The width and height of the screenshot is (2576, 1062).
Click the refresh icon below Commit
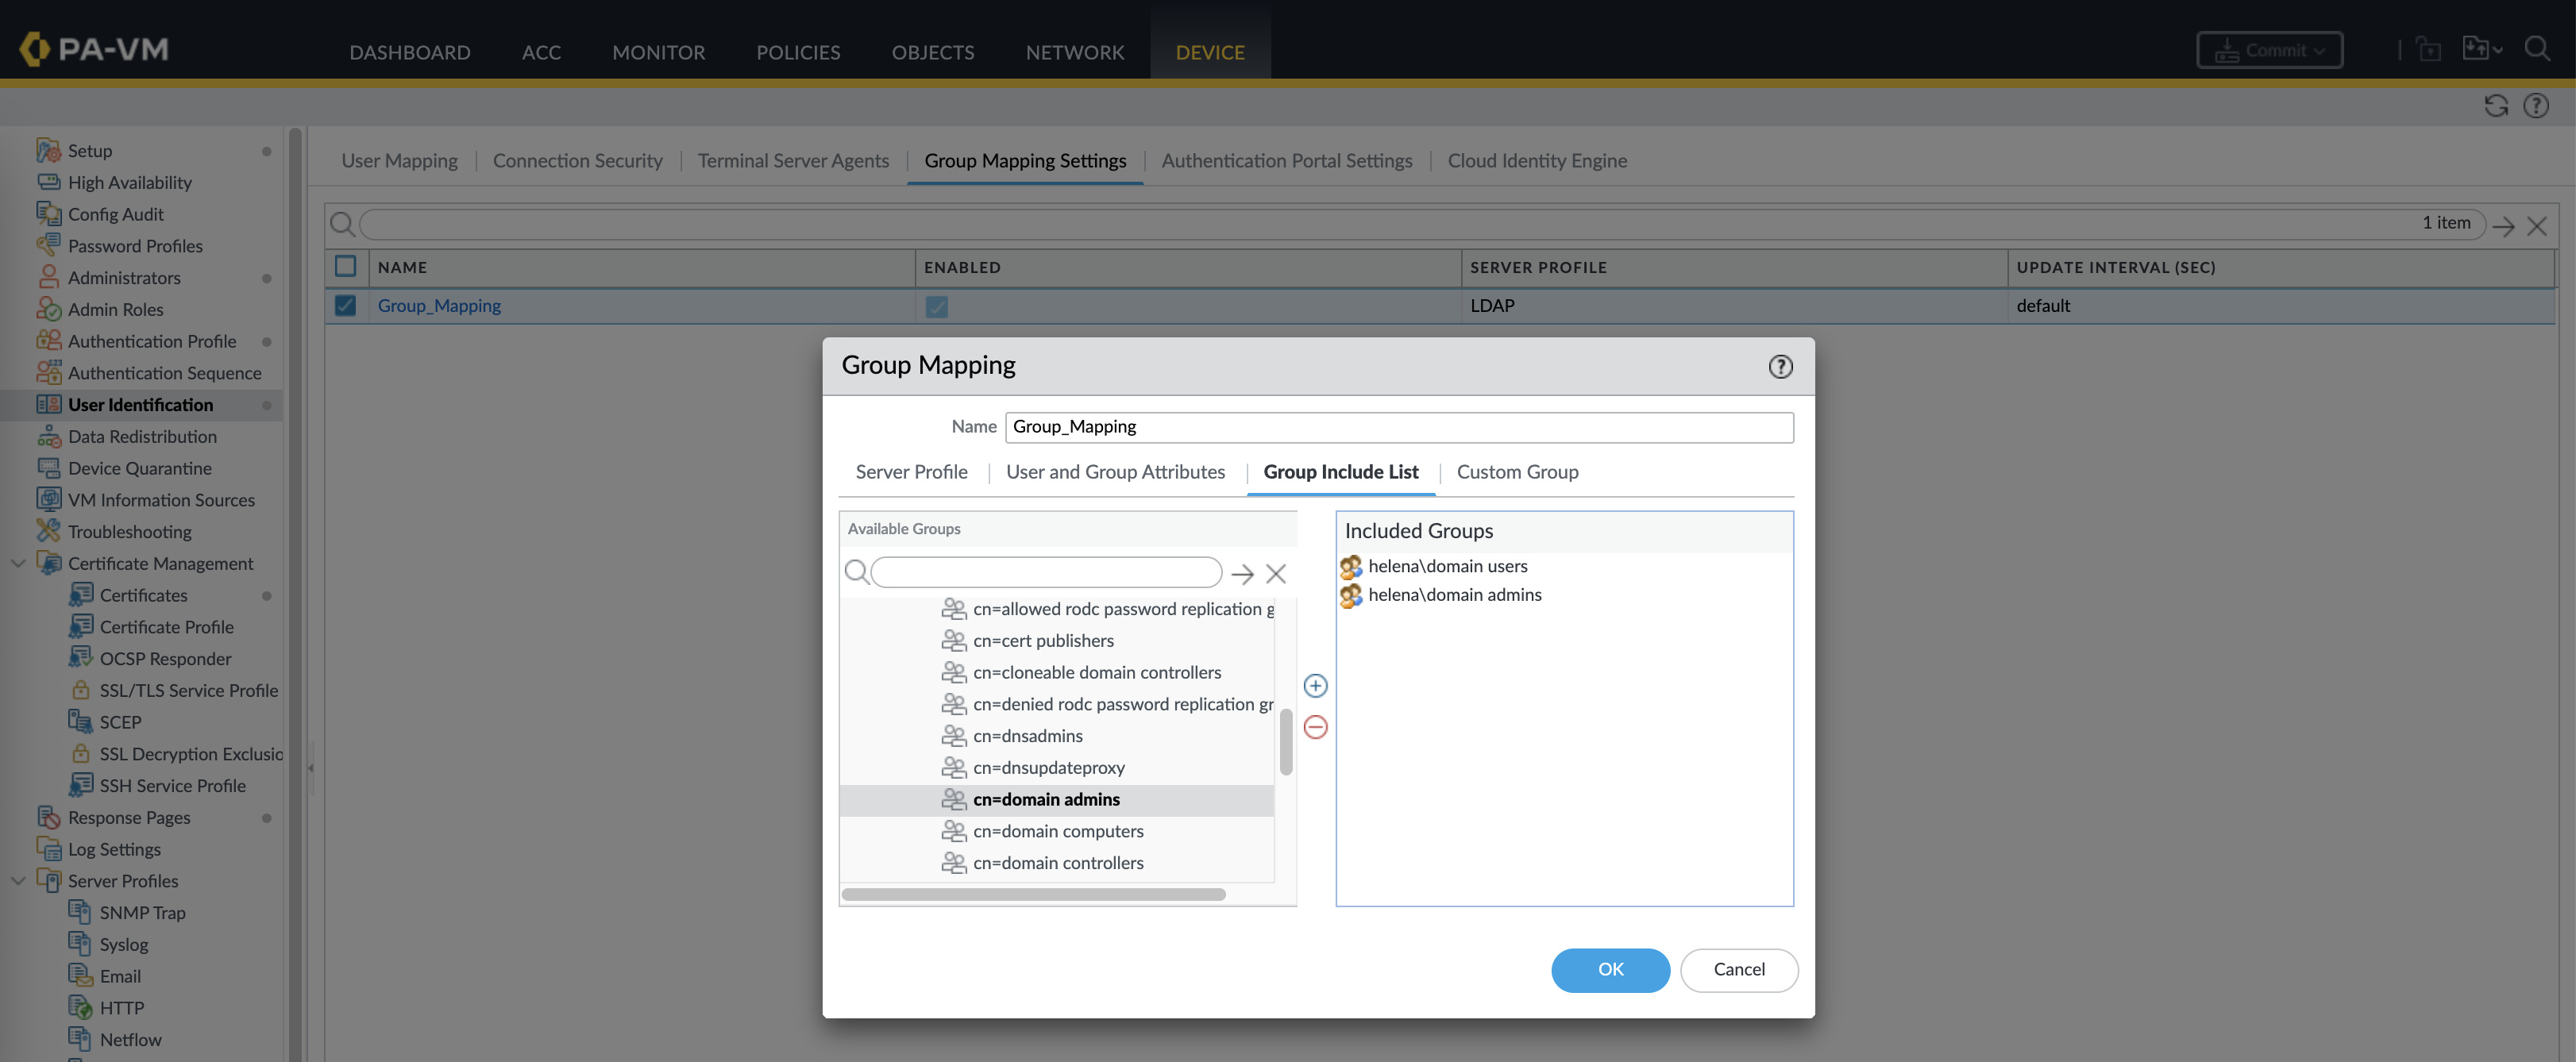pos(2495,106)
